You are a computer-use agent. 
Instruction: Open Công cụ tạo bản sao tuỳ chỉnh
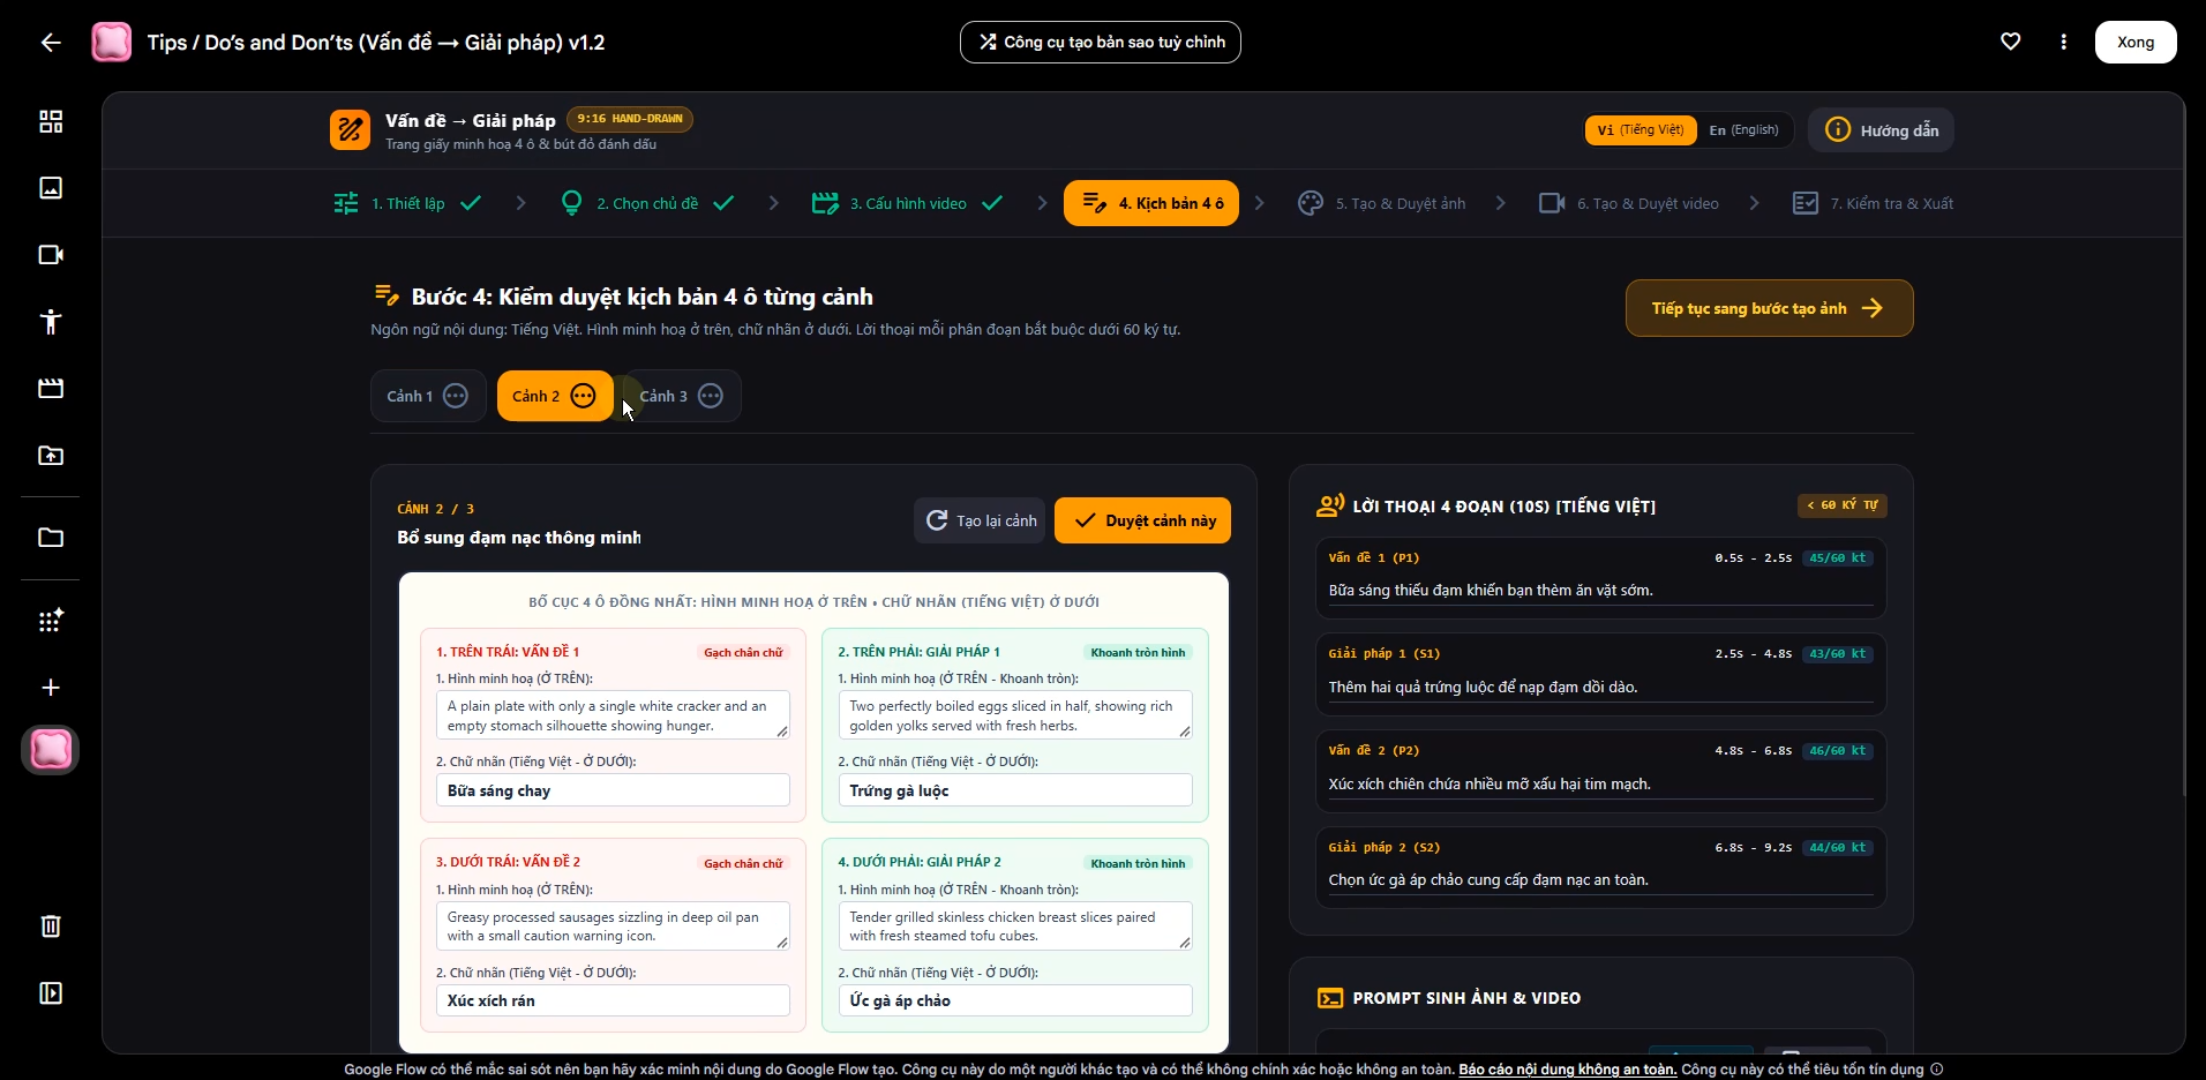pyautogui.click(x=1100, y=42)
